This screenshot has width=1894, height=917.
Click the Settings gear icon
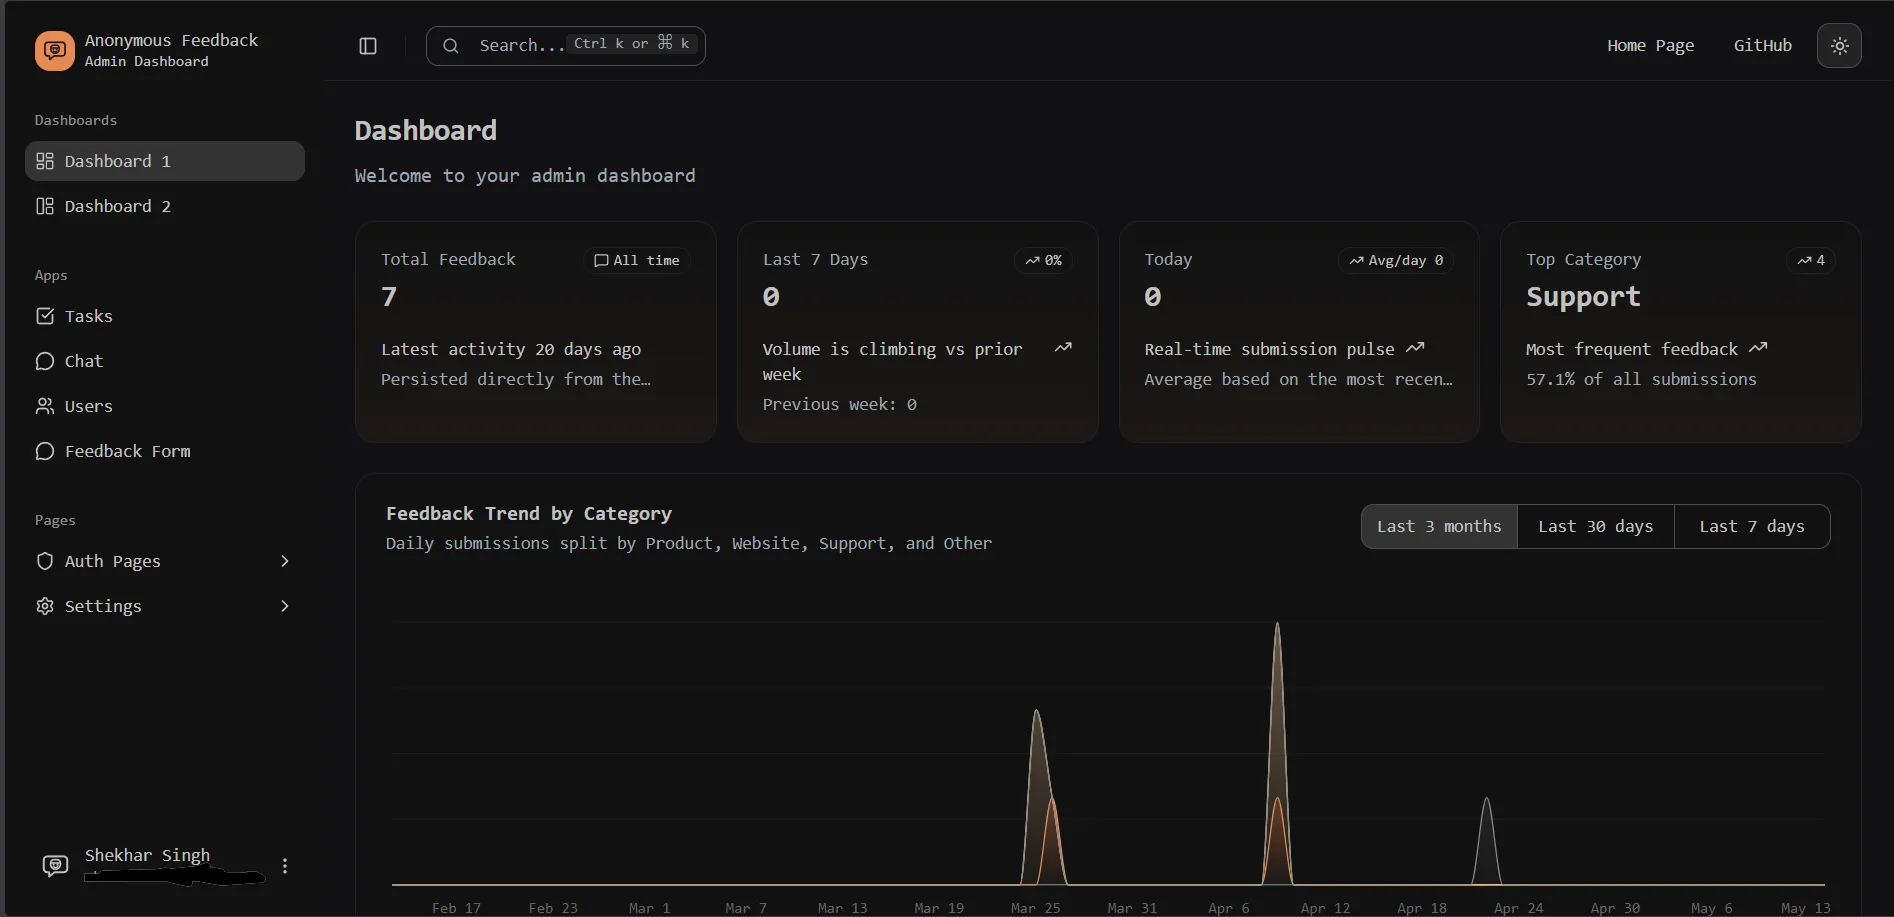pyautogui.click(x=45, y=606)
